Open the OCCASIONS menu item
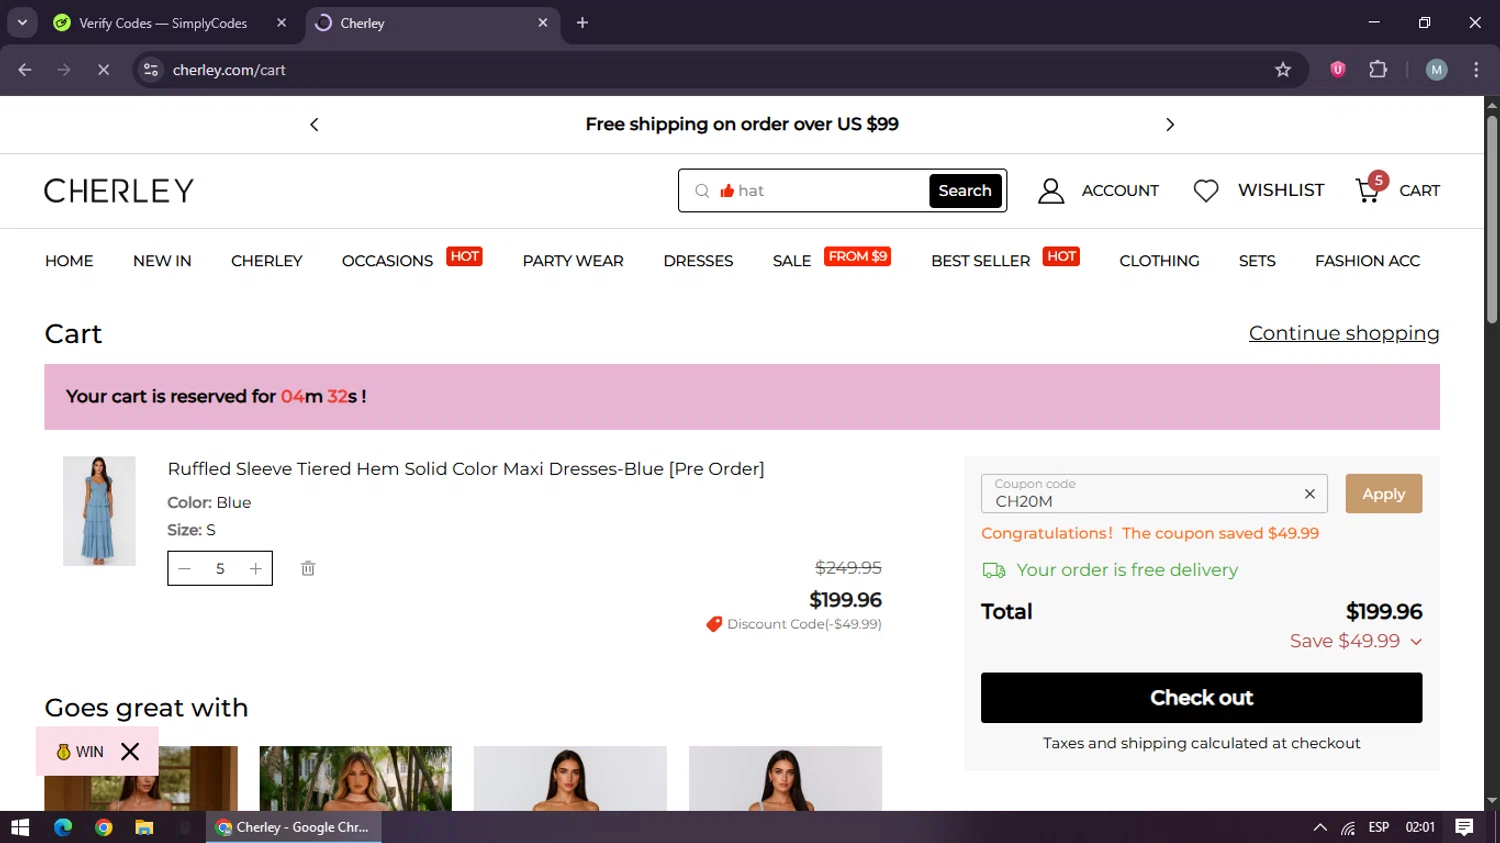1500x843 pixels. [x=387, y=261]
